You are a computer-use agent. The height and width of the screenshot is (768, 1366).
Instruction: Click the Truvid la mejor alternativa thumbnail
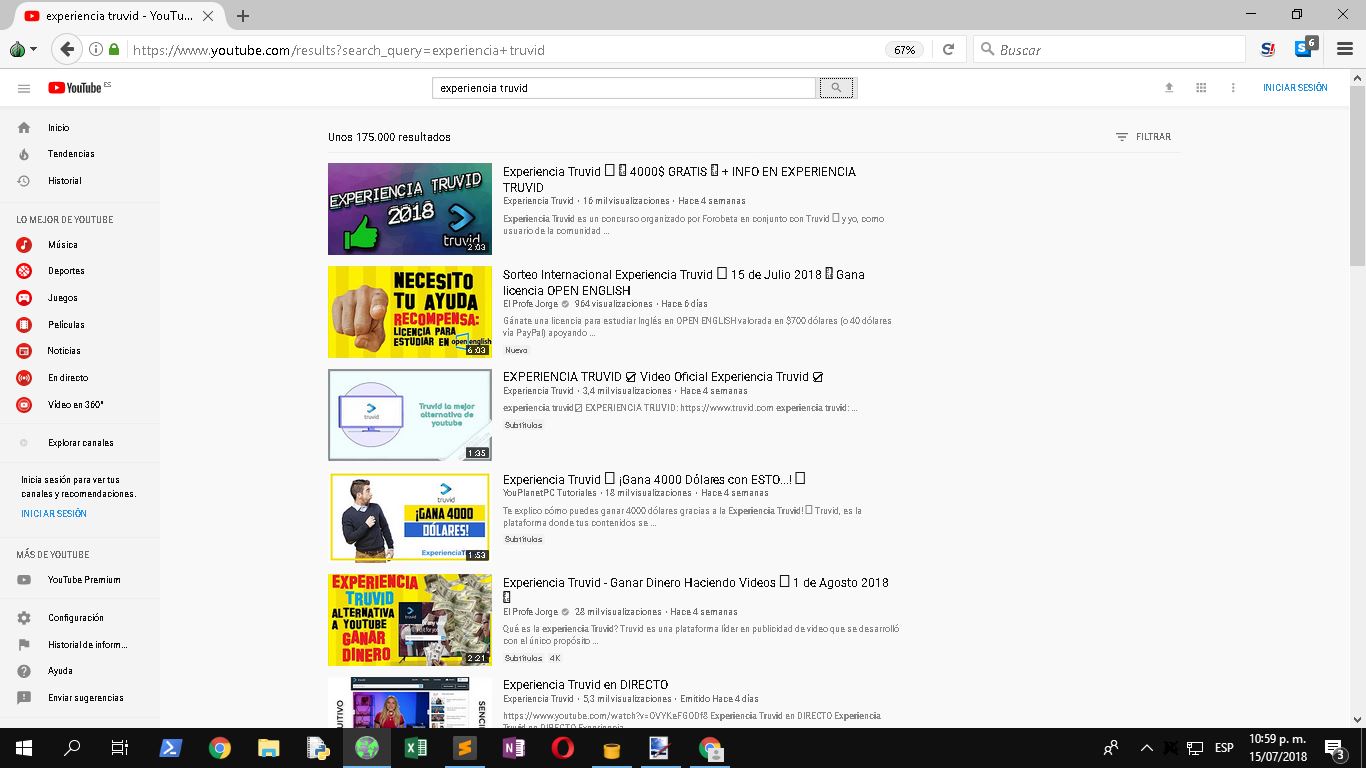[x=410, y=415]
